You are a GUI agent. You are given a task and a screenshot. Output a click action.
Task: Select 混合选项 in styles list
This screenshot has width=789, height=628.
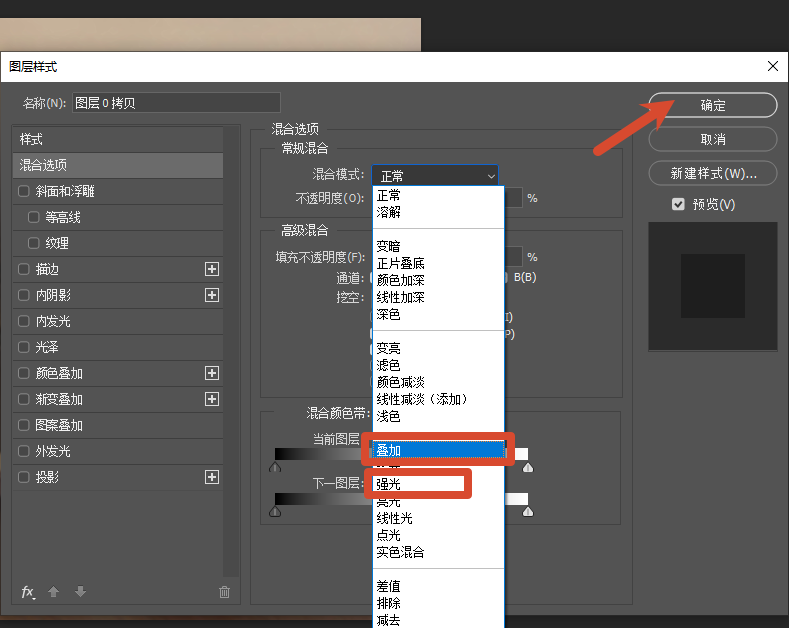pyautogui.click(x=118, y=165)
